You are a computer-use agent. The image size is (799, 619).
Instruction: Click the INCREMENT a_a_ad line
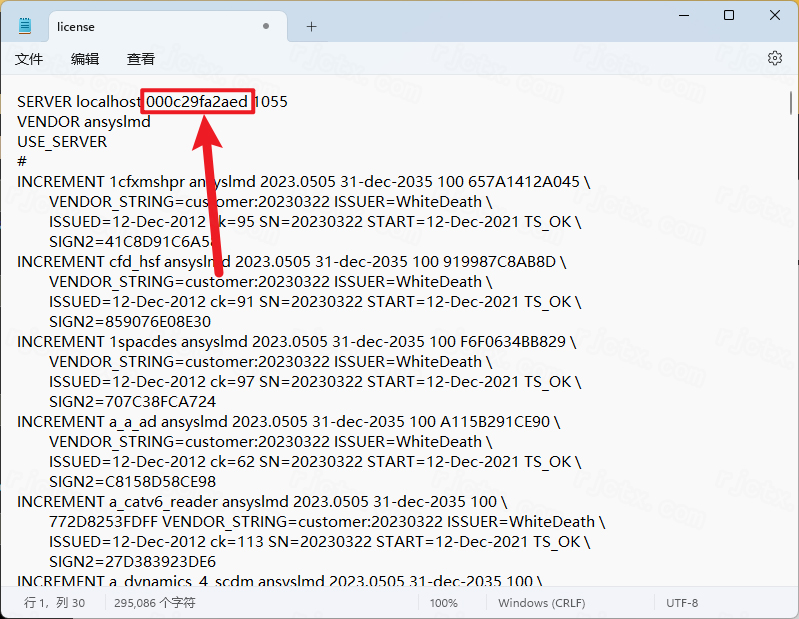click(288, 422)
